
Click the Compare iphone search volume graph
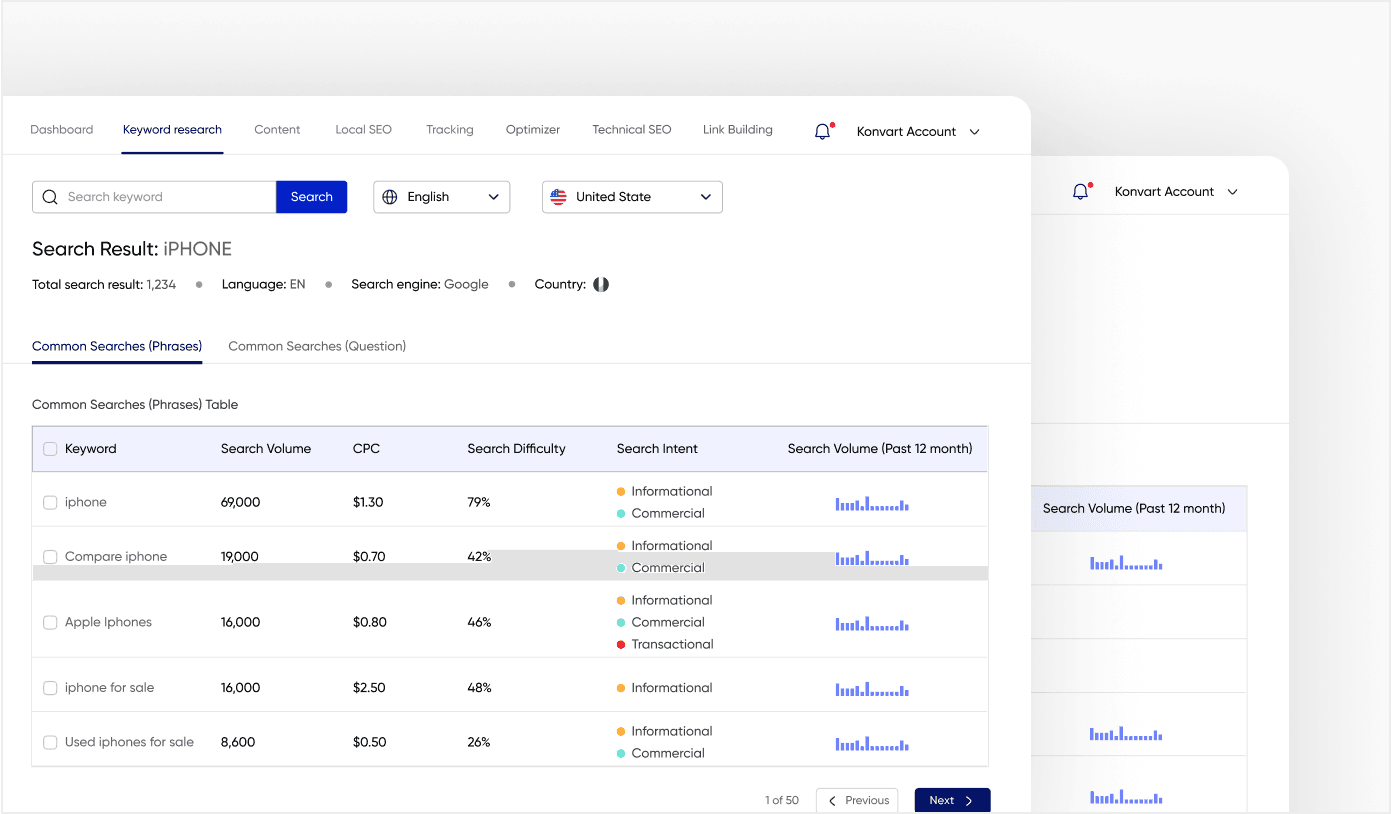[x=871, y=559]
